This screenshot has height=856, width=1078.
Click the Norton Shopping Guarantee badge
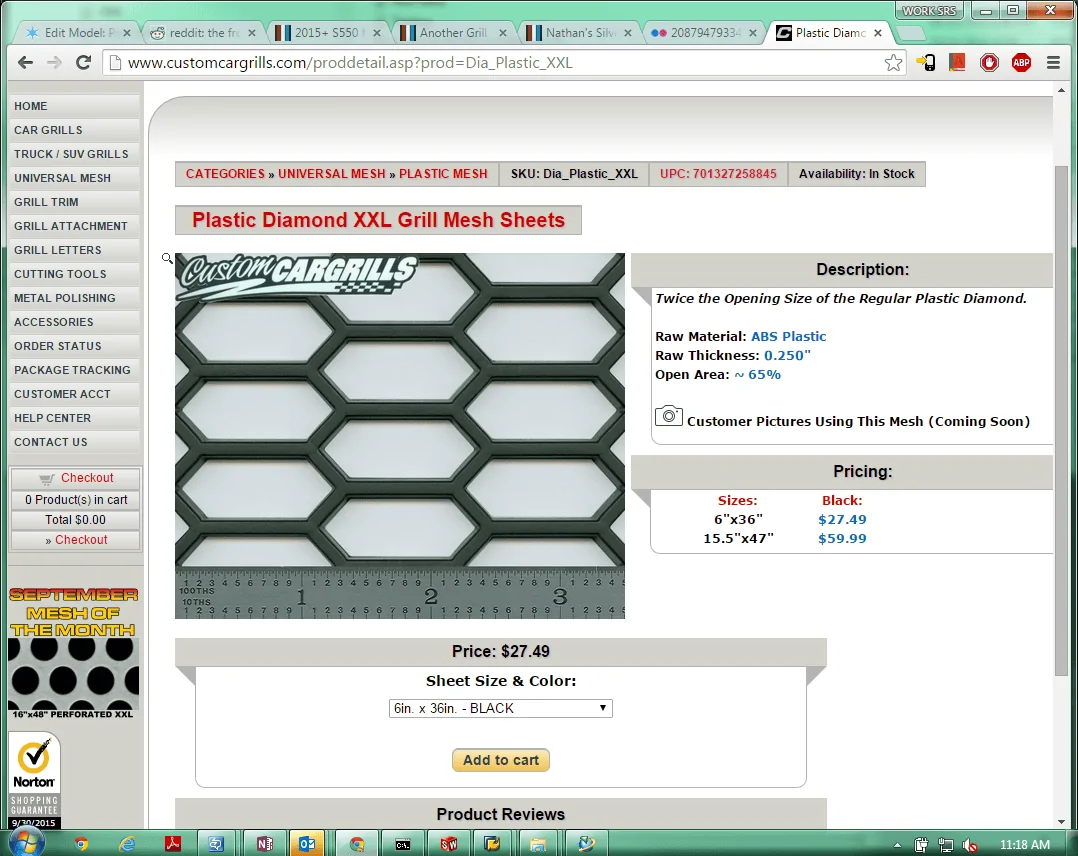click(x=34, y=780)
